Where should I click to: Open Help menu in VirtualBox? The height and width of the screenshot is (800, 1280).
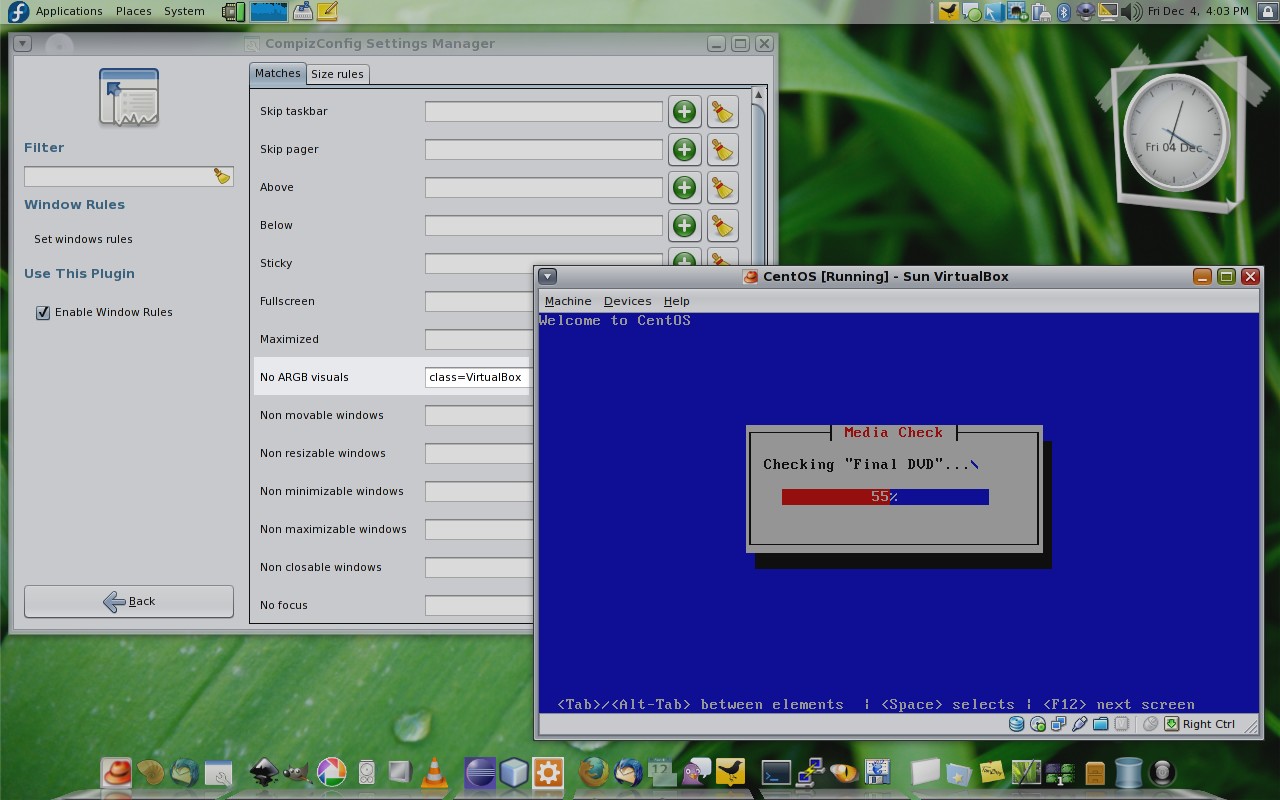tap(676, 301)
